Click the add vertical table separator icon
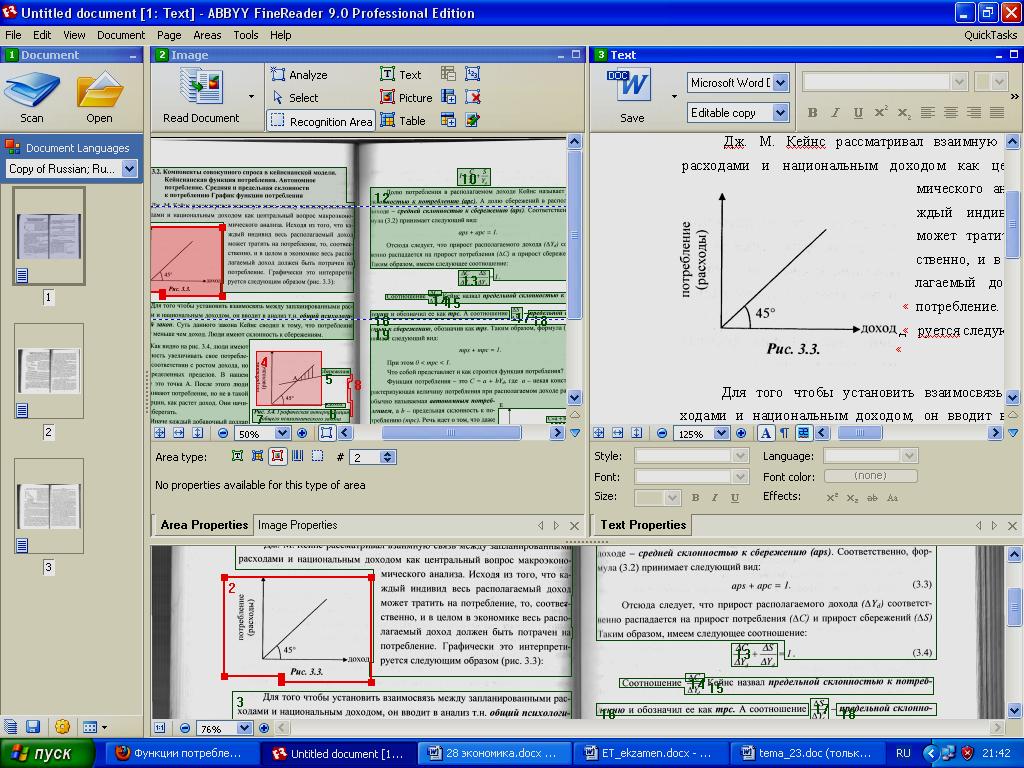This screenshot has width=1024, height=768. pyautogui.click(x=448, y=97)
